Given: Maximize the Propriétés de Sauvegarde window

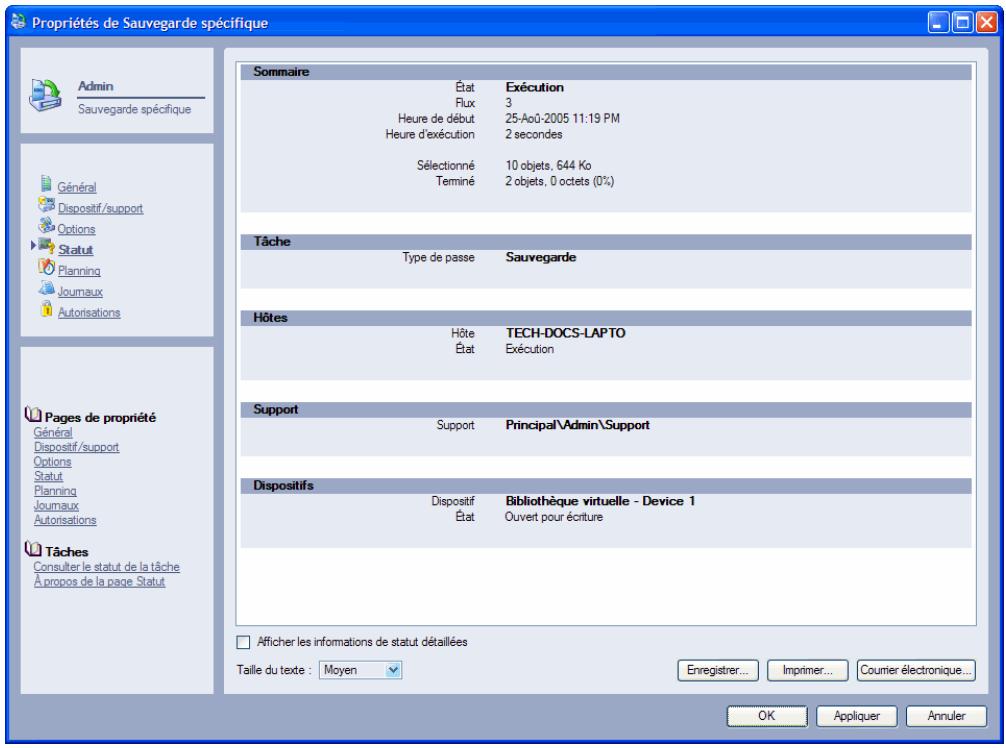Looking at the screenshot, I should click(962, 22).
